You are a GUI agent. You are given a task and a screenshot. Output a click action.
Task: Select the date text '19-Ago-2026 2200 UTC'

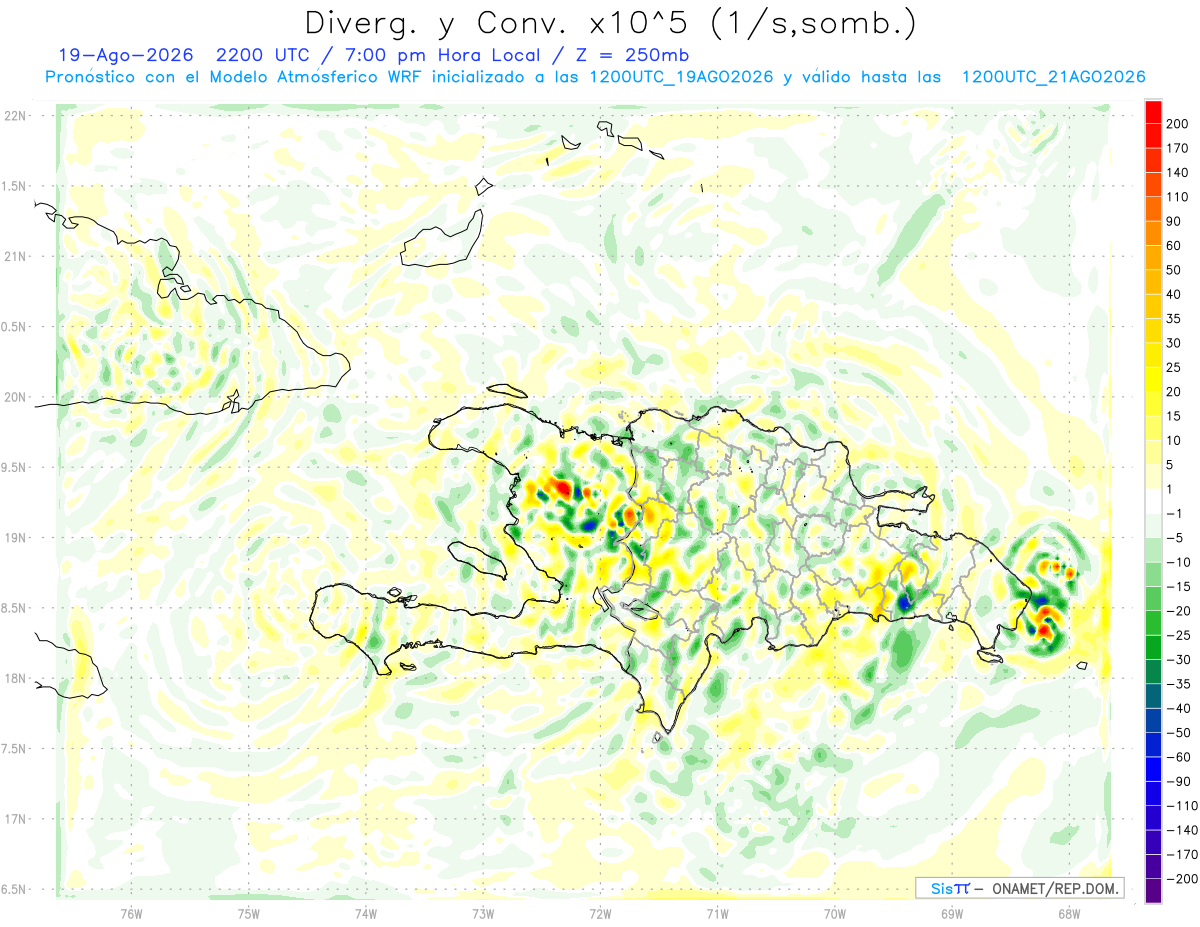coord(184,55)
